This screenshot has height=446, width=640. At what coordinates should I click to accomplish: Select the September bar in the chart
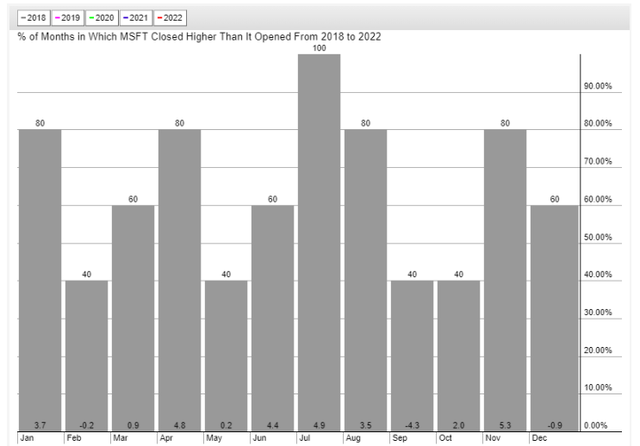(x=412, y=355)
